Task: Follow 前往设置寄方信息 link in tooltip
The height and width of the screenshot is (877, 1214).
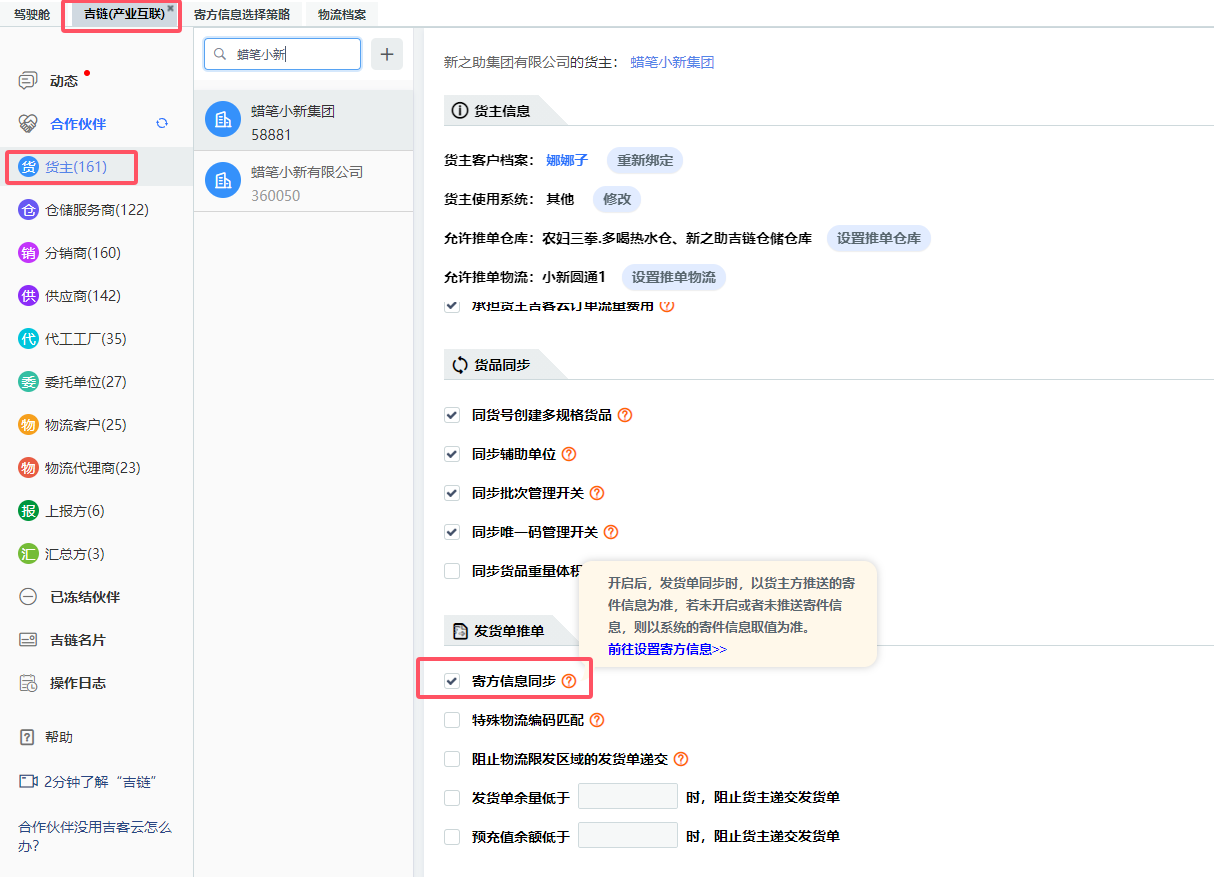Action: (x=667, y=649)
